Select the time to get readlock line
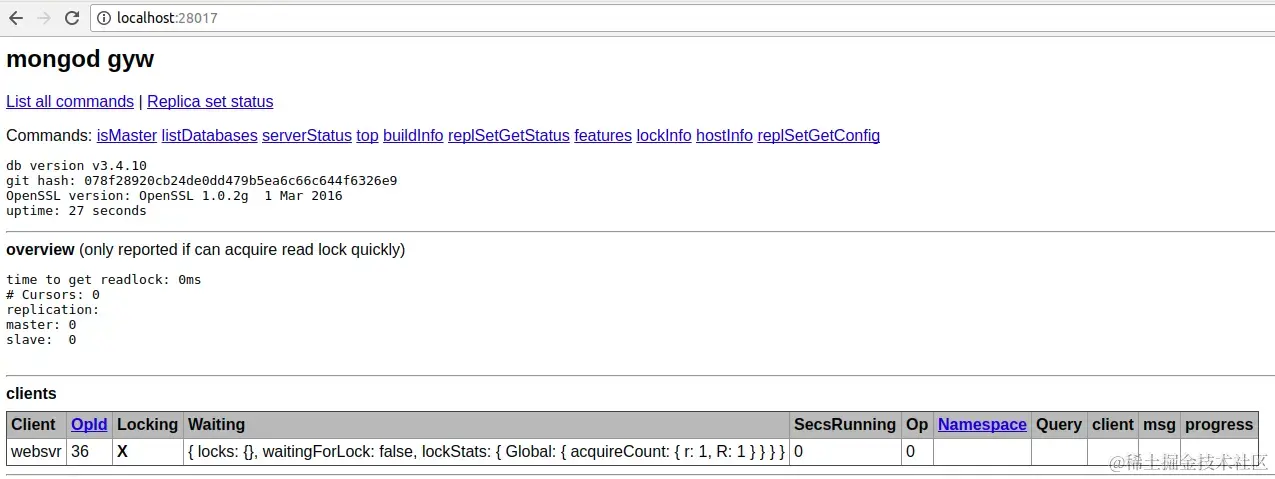This screenshot has width=1275, height=479. [104, 280]
